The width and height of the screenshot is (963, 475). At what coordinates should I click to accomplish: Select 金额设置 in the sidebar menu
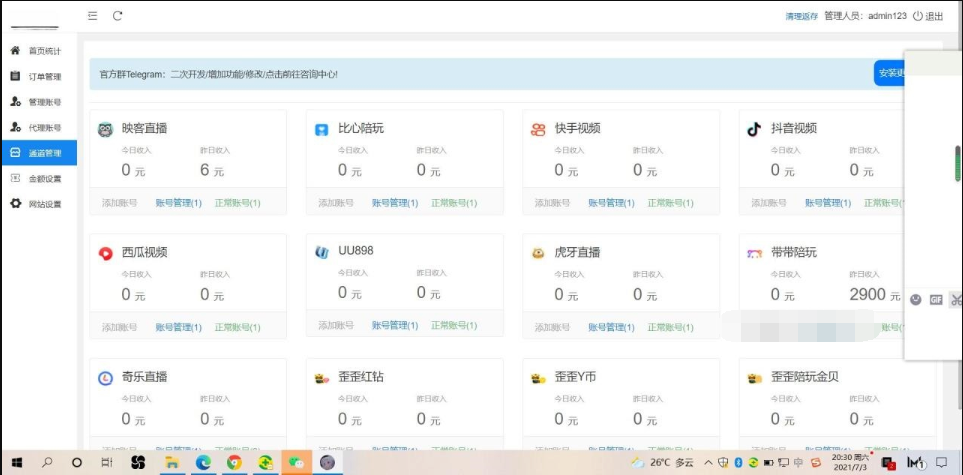click(x=44, y=179)
